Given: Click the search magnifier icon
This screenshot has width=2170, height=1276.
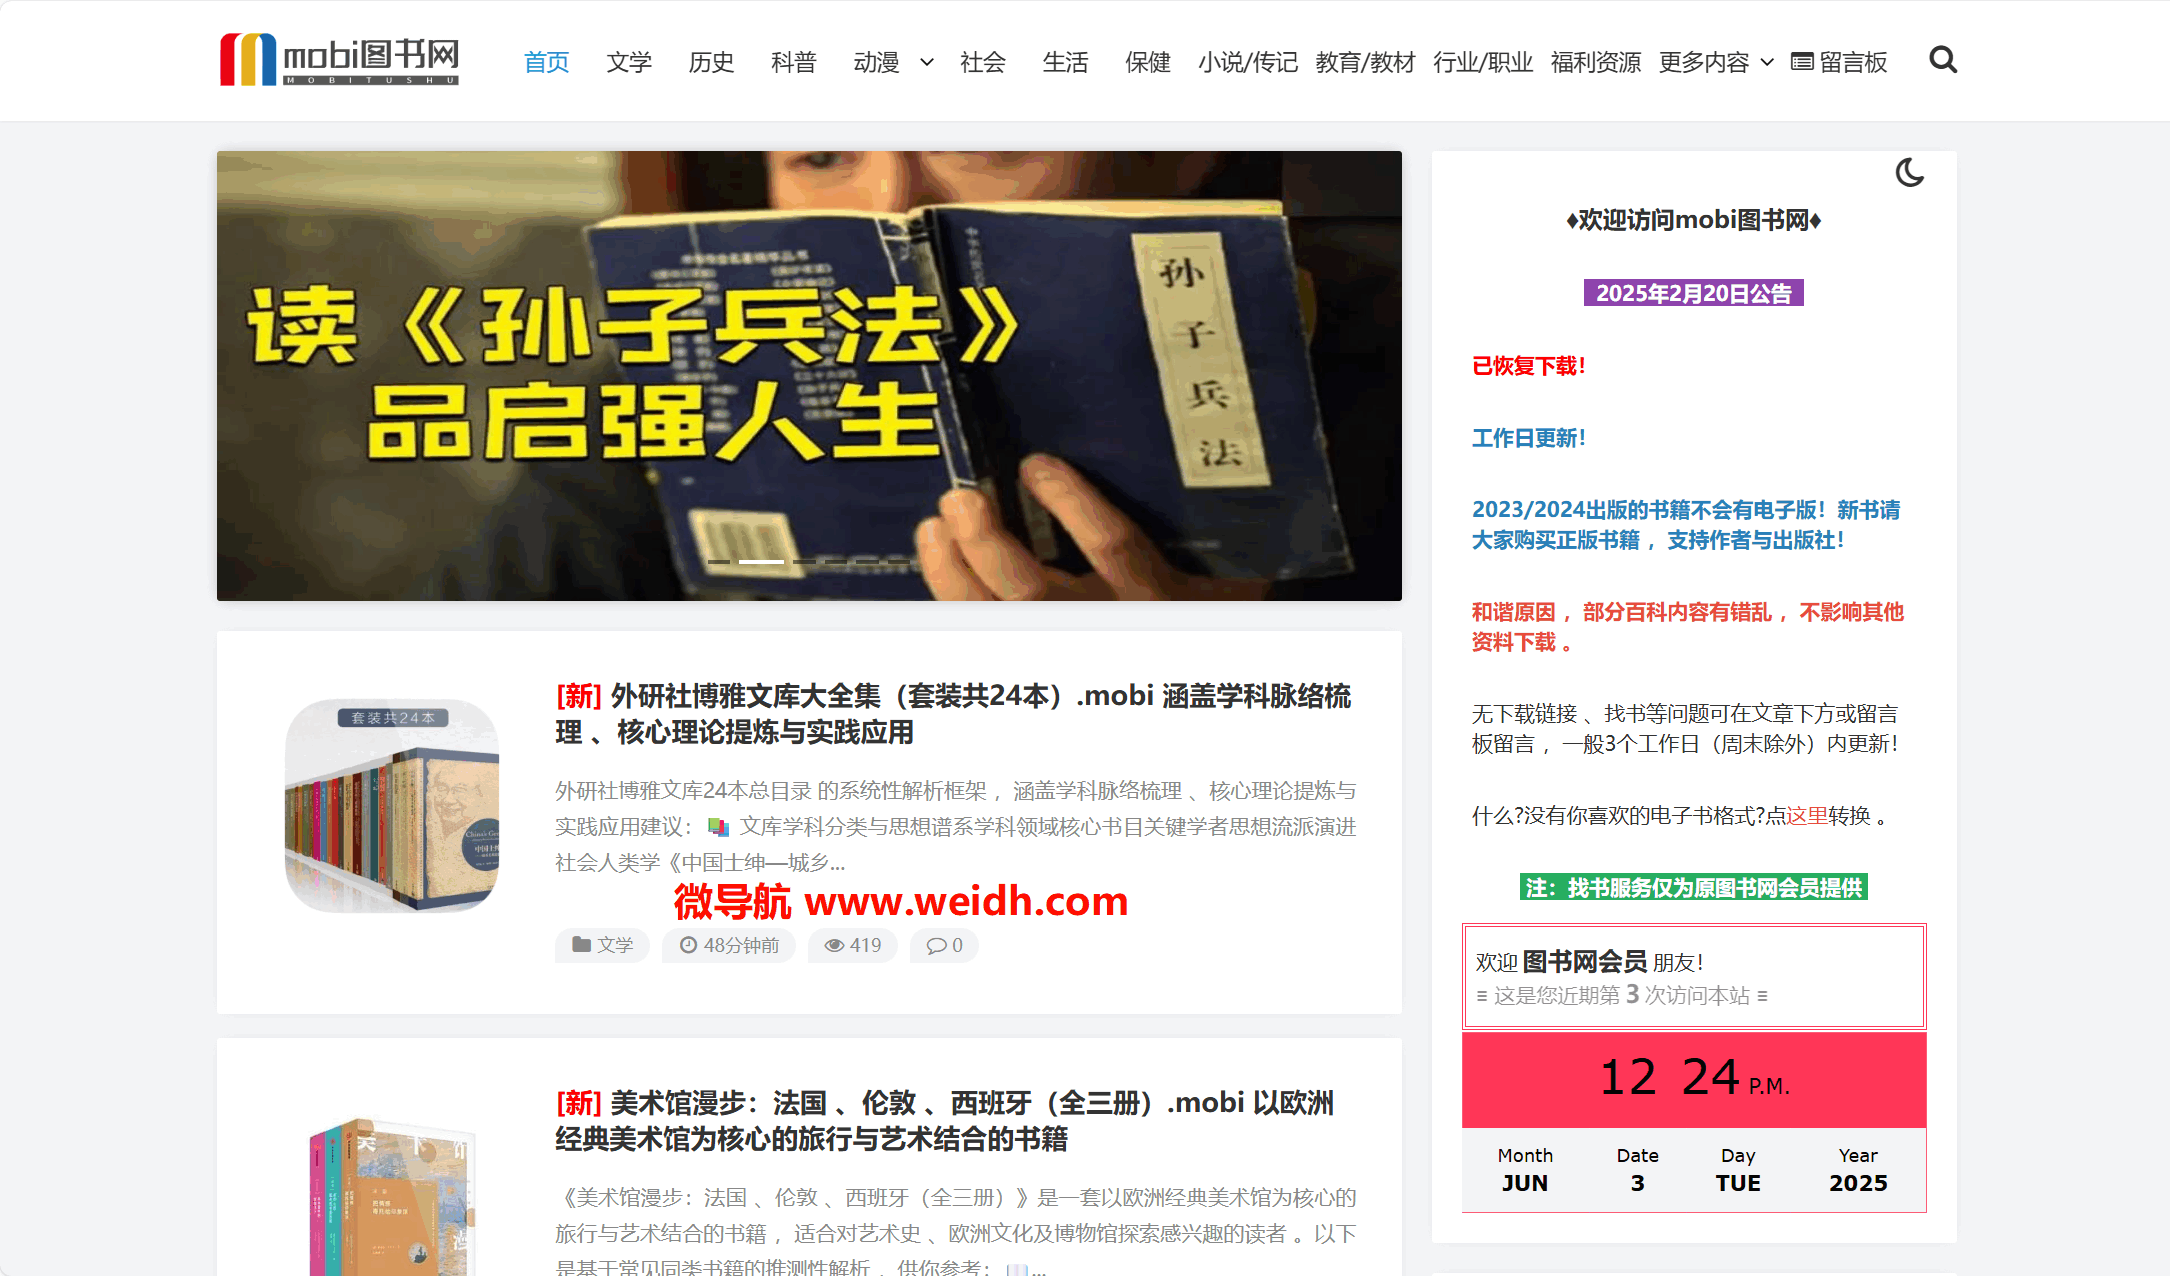Looking at the screenshot, I should [1942, 60].
